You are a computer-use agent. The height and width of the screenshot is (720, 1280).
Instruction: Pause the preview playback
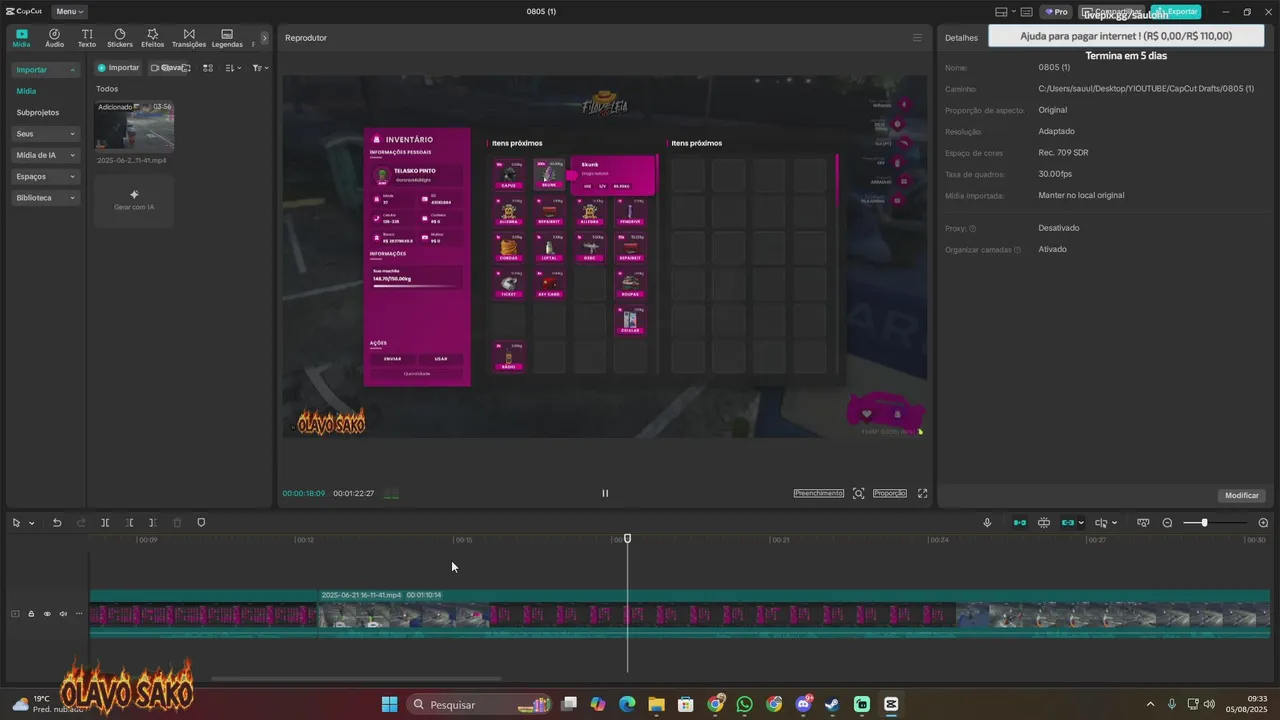604,493
